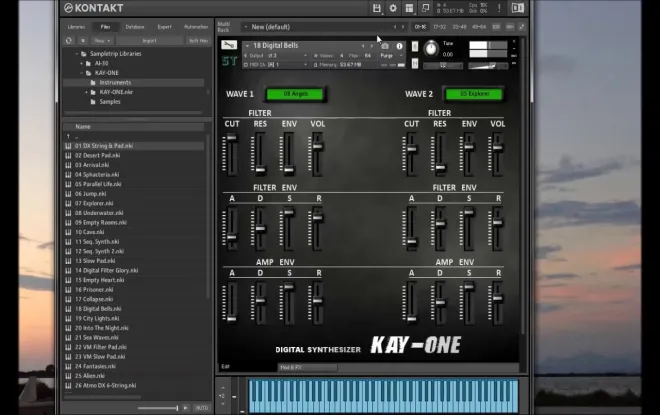Select the Instruments folder in the tree
Screen dimensions: 660x415
(x=134, y=82)
